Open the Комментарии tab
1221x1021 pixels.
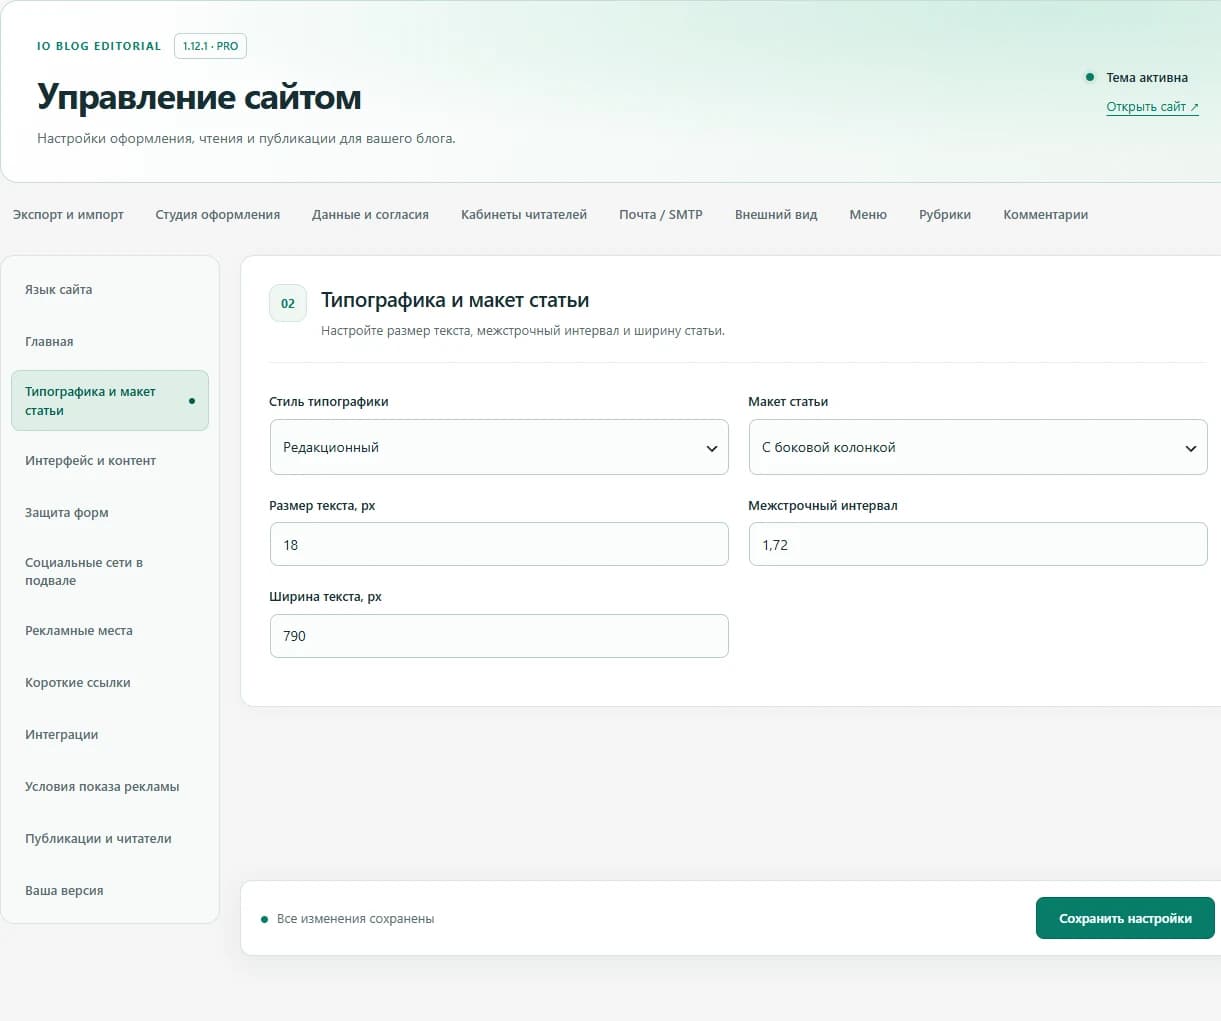pos(1045,214)
